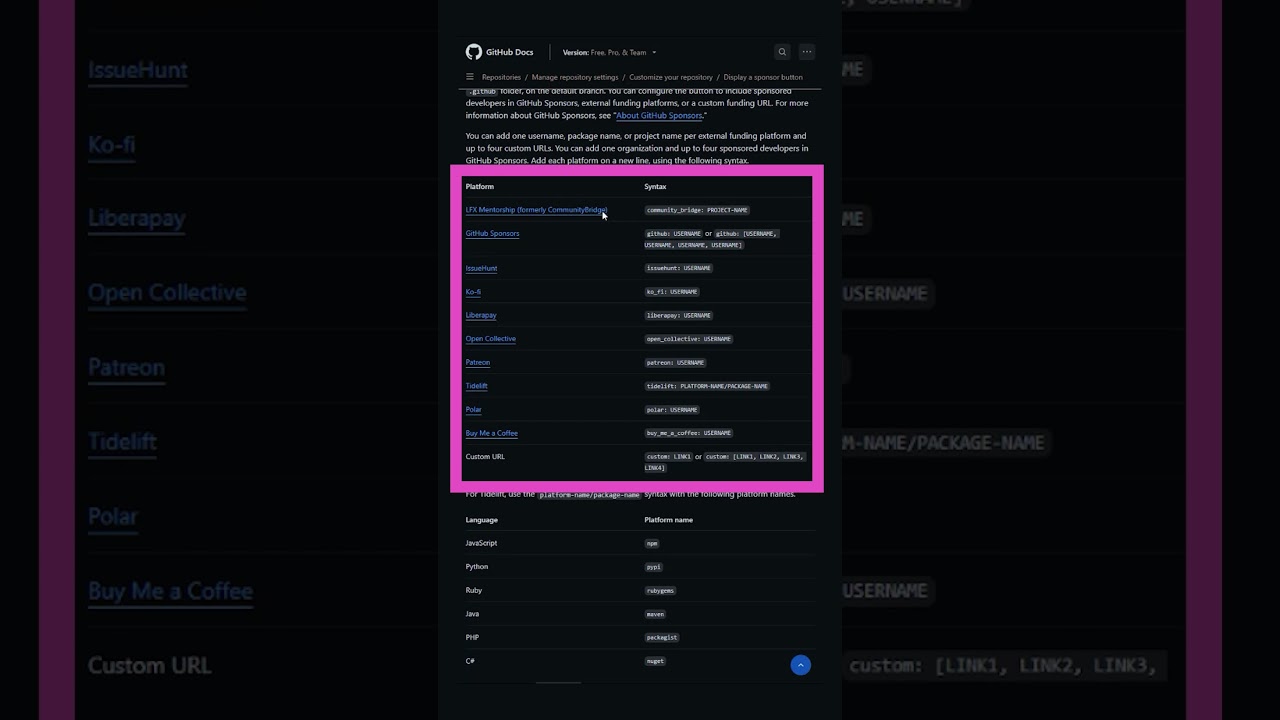Open the Open Collective link in docs table
The height and width of the screenshot is (720, 1280).
click(x=490, y=339)
